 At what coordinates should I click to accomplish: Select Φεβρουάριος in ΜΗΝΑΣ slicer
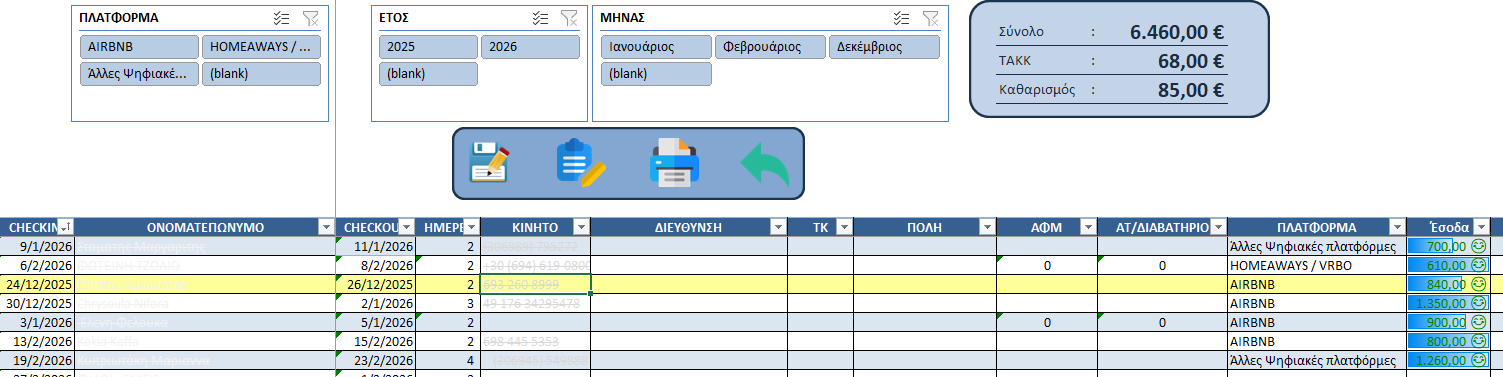[x=770, y=47]
